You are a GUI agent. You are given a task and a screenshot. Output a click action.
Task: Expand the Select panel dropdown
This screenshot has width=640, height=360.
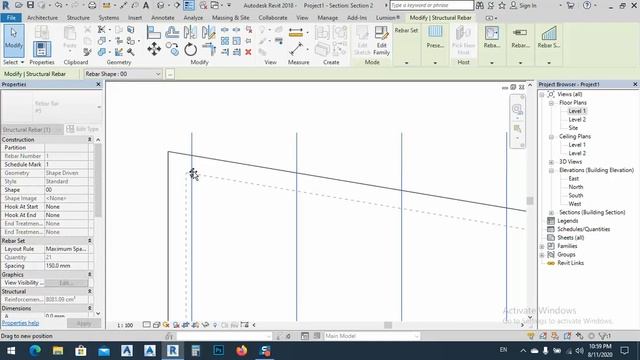pos(13,62)
